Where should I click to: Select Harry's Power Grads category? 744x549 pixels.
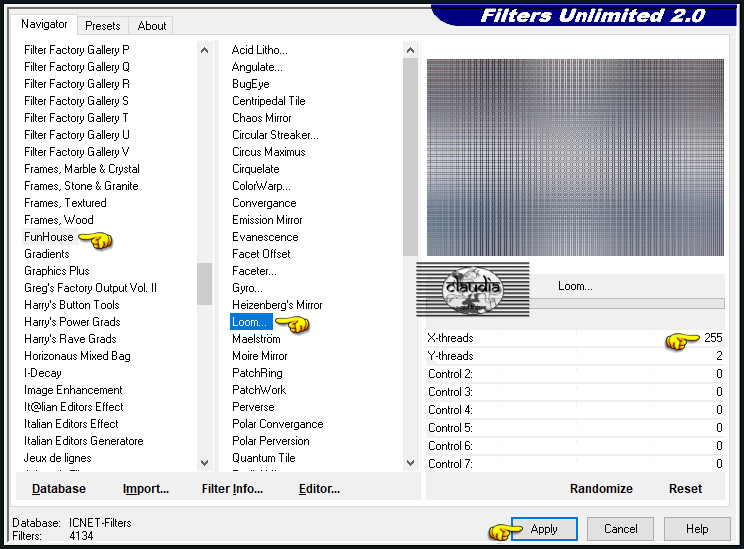pyautogui.click(x=72, y=322)
